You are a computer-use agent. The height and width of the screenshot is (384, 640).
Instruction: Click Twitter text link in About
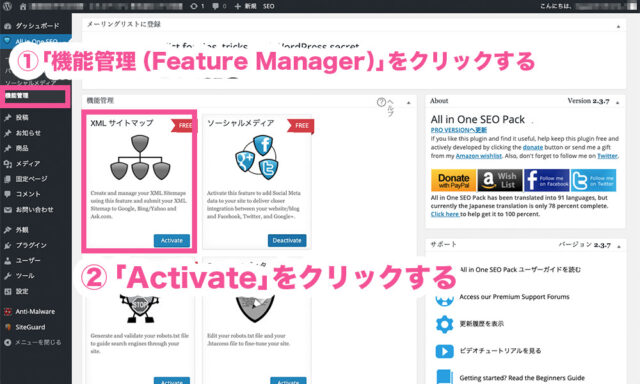click(x=607, y=156)
